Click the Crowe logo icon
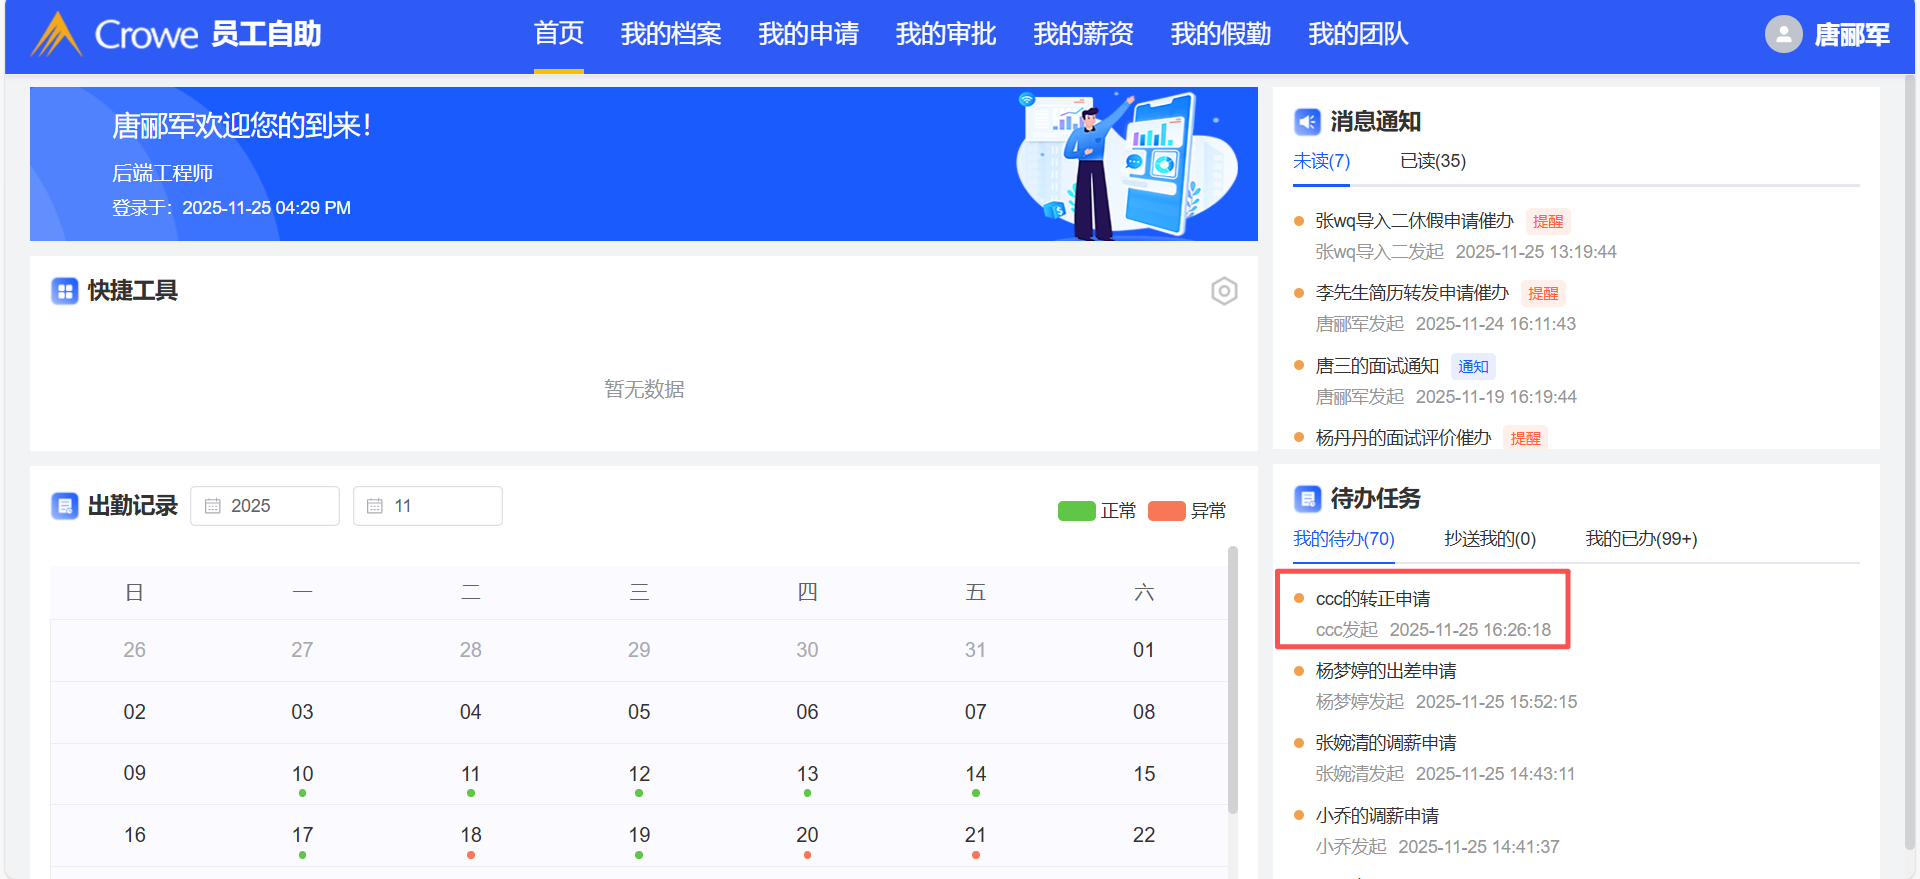This screenshot has width=1920, height=879. point(56,34)
